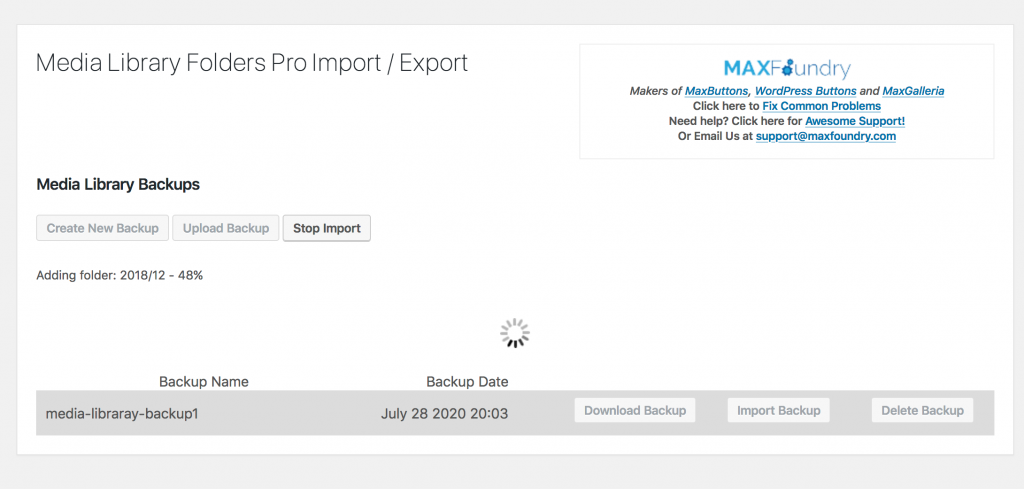Click the Upload Backup button

(x=226, y=229)
